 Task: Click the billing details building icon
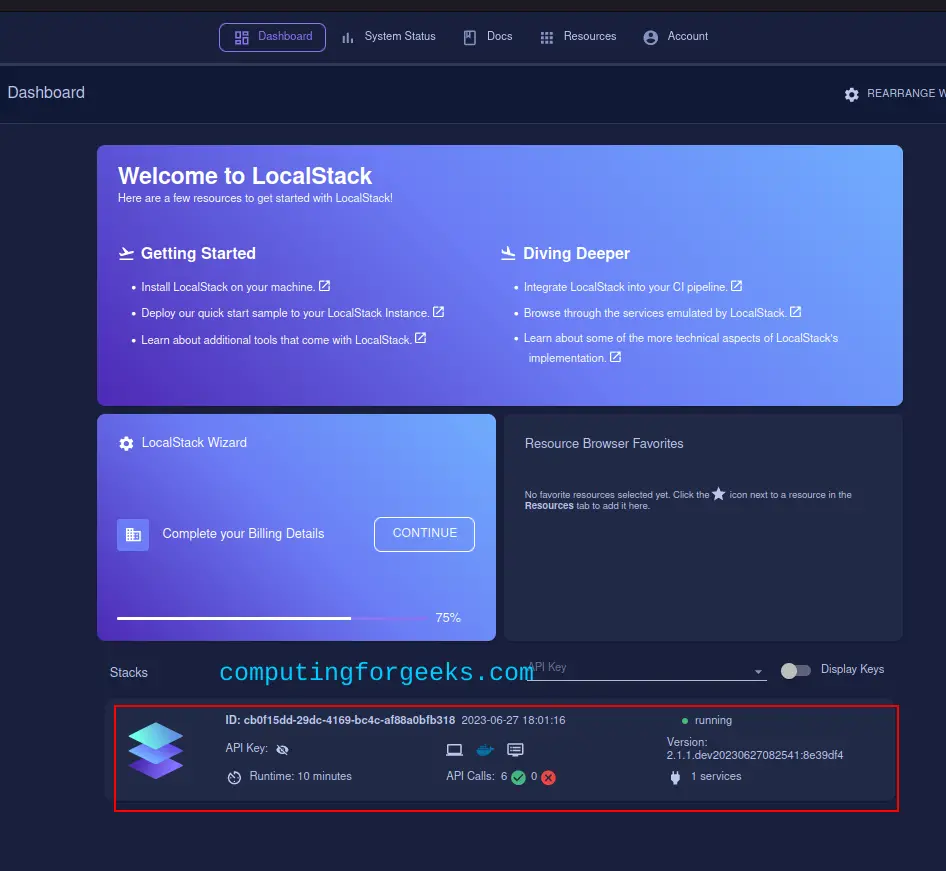coord(133,534)
